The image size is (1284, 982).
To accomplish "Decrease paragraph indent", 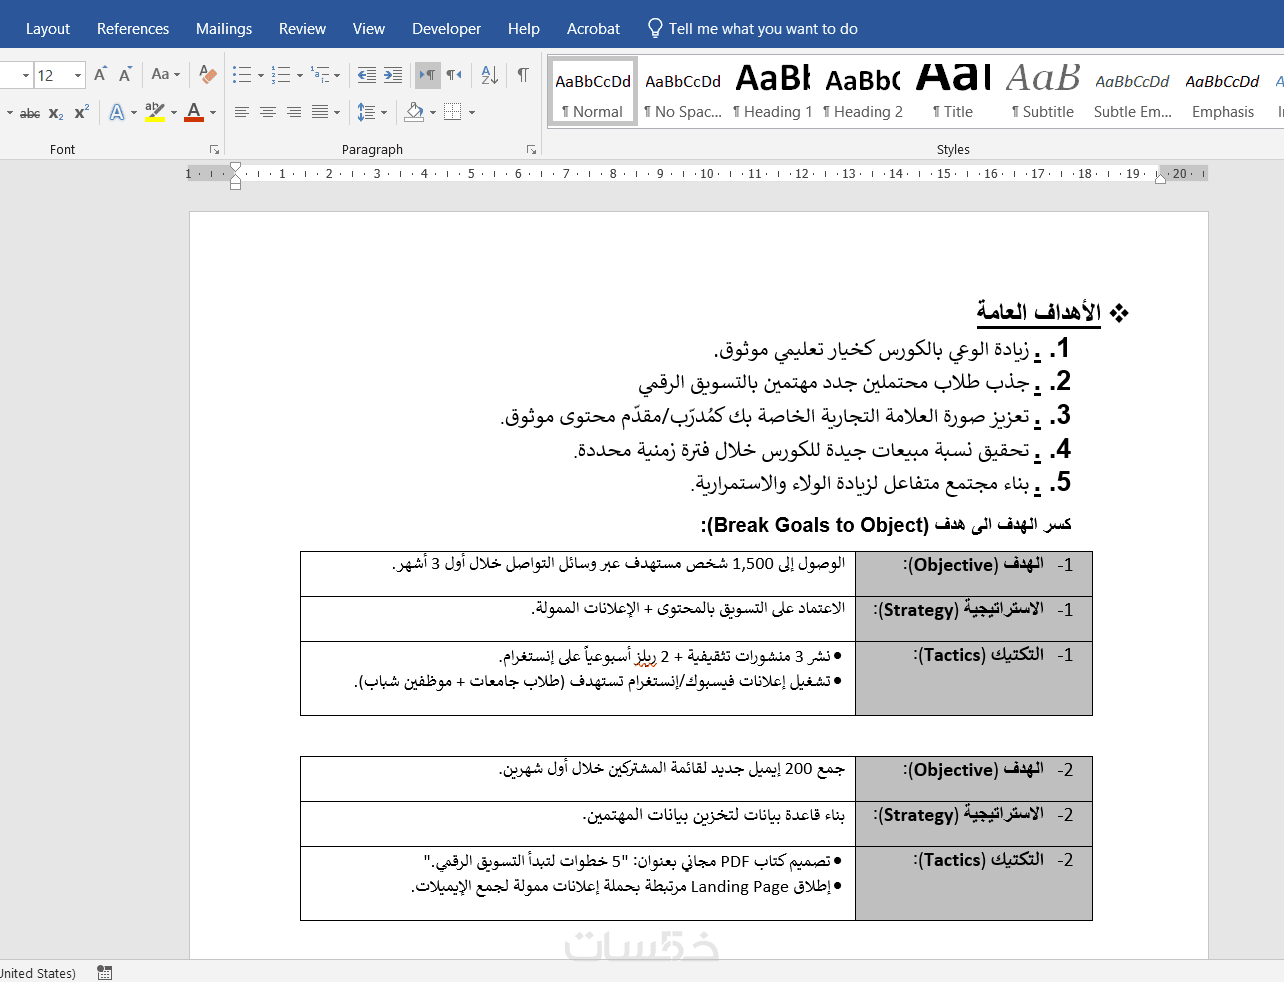I will tap(367, 74).
